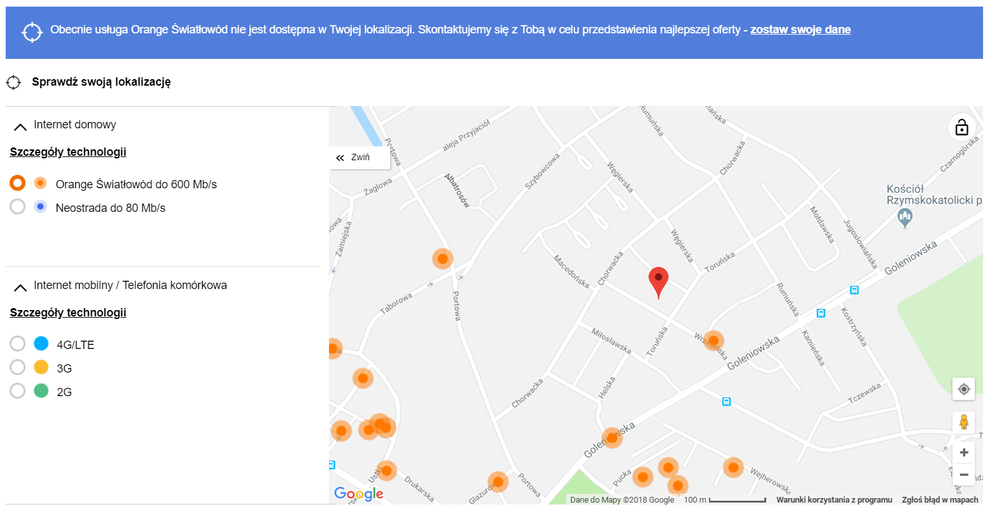The height and width of the screenshot is (506, 999).
Task: Open Warunki korzystania z programu link
Action: [x=833, y=499]
